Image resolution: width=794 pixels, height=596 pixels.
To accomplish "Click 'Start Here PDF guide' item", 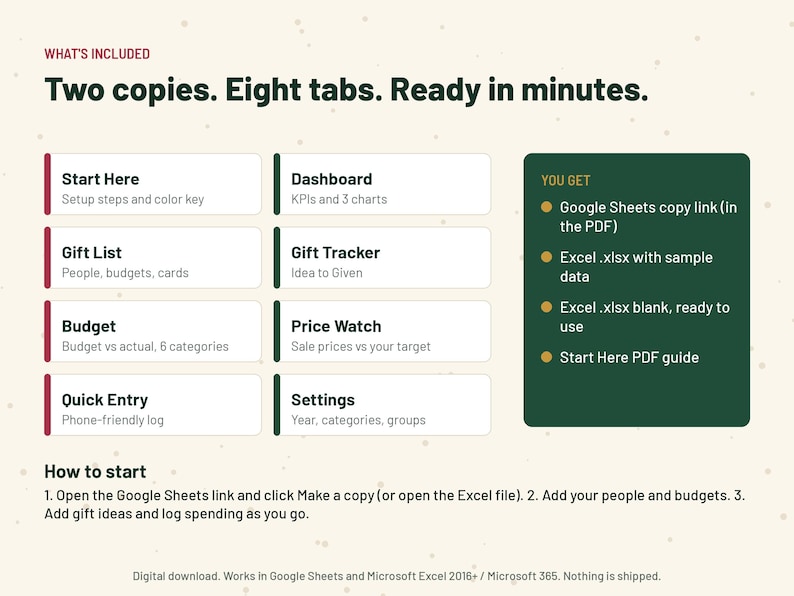I will click(629, 357).
